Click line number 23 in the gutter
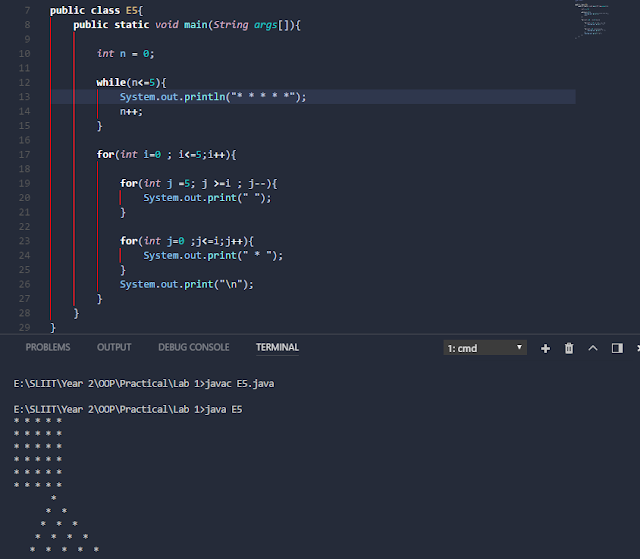The height and width of the screenshot is (559, 640). (x=24, y=241)
